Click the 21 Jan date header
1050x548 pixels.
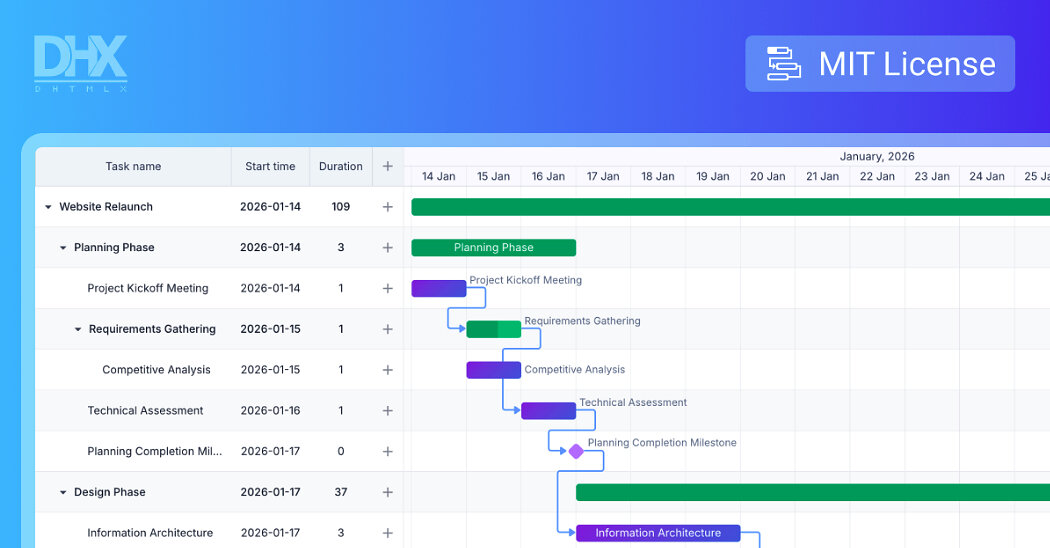click(x=822, y=176)
